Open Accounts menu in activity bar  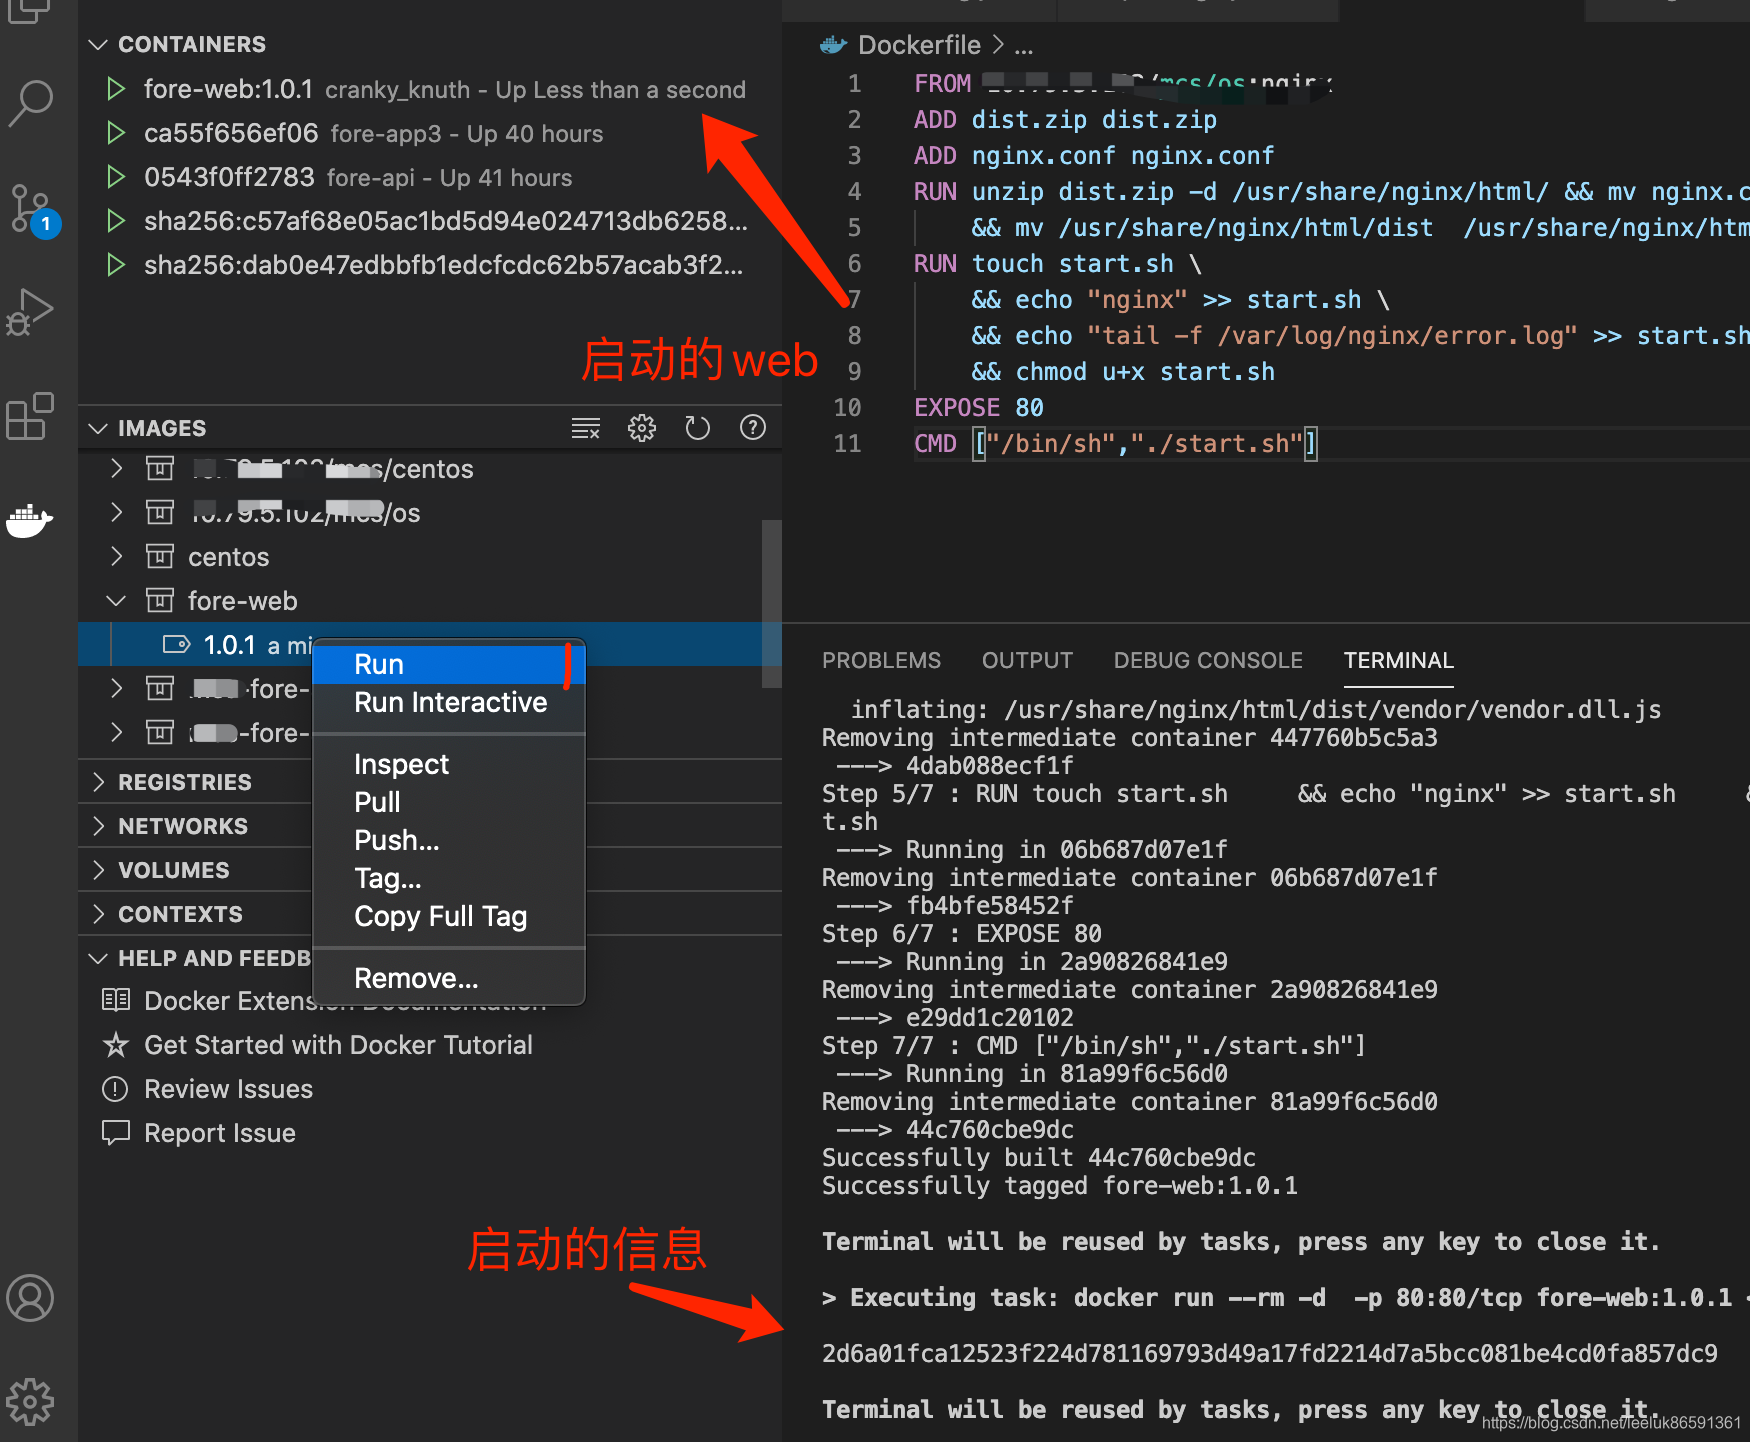pyautogui.click(x=30, y=1298)
